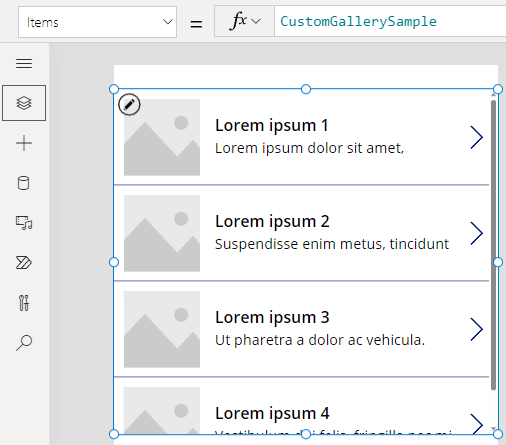Select the Lorem ipsum 2 image placeholder

coord(162,233)
